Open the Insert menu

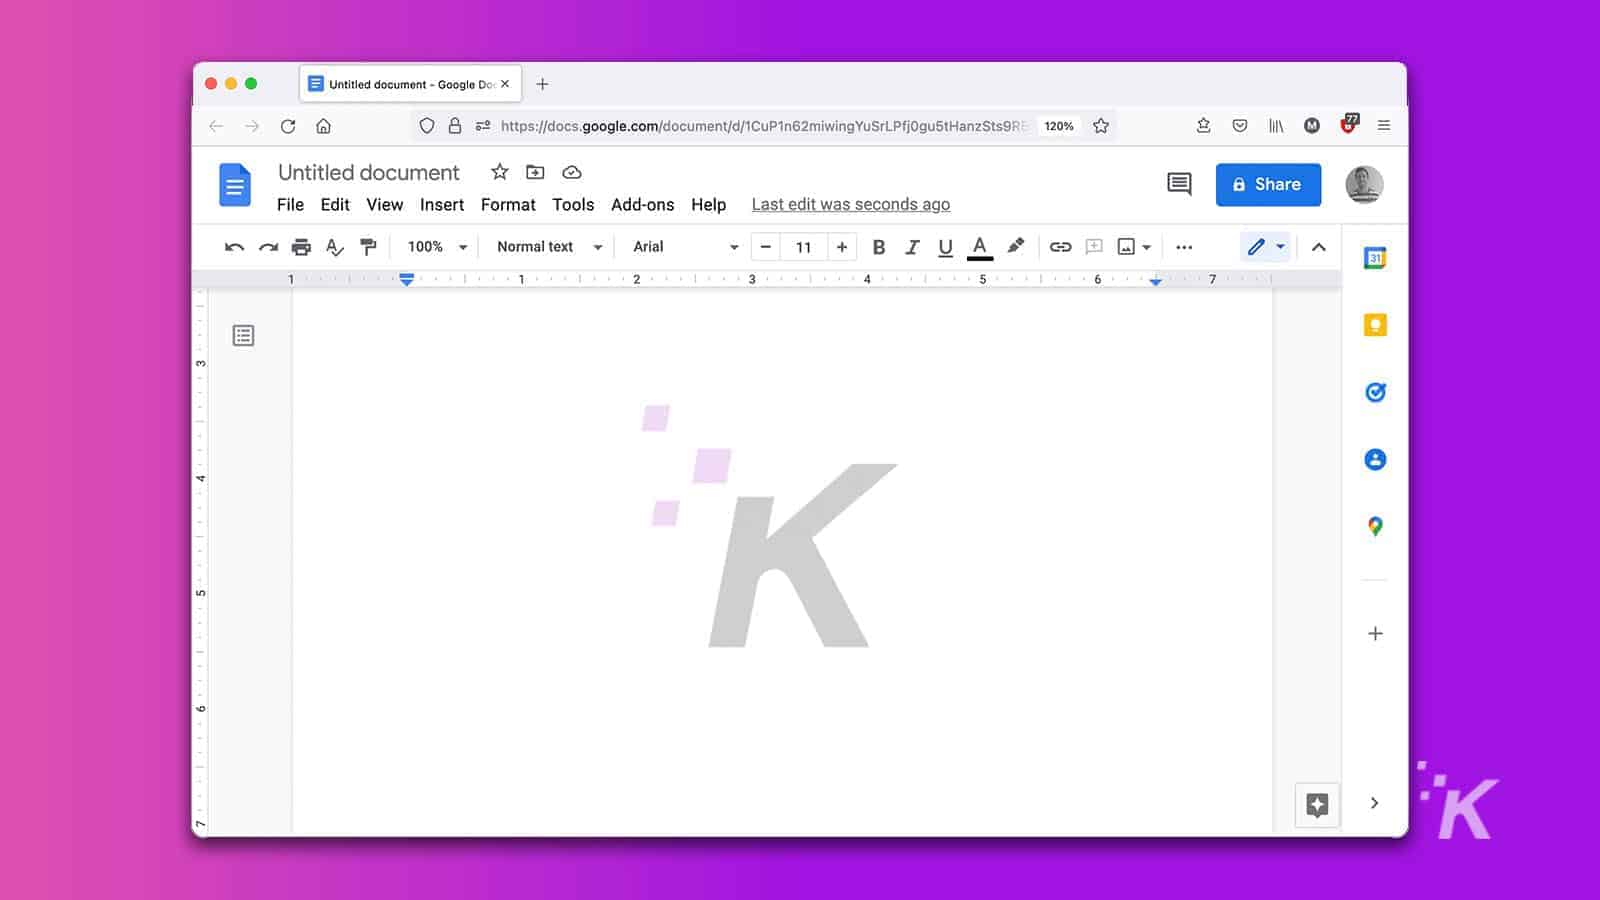pyautogui.click(x=442, y=205)
